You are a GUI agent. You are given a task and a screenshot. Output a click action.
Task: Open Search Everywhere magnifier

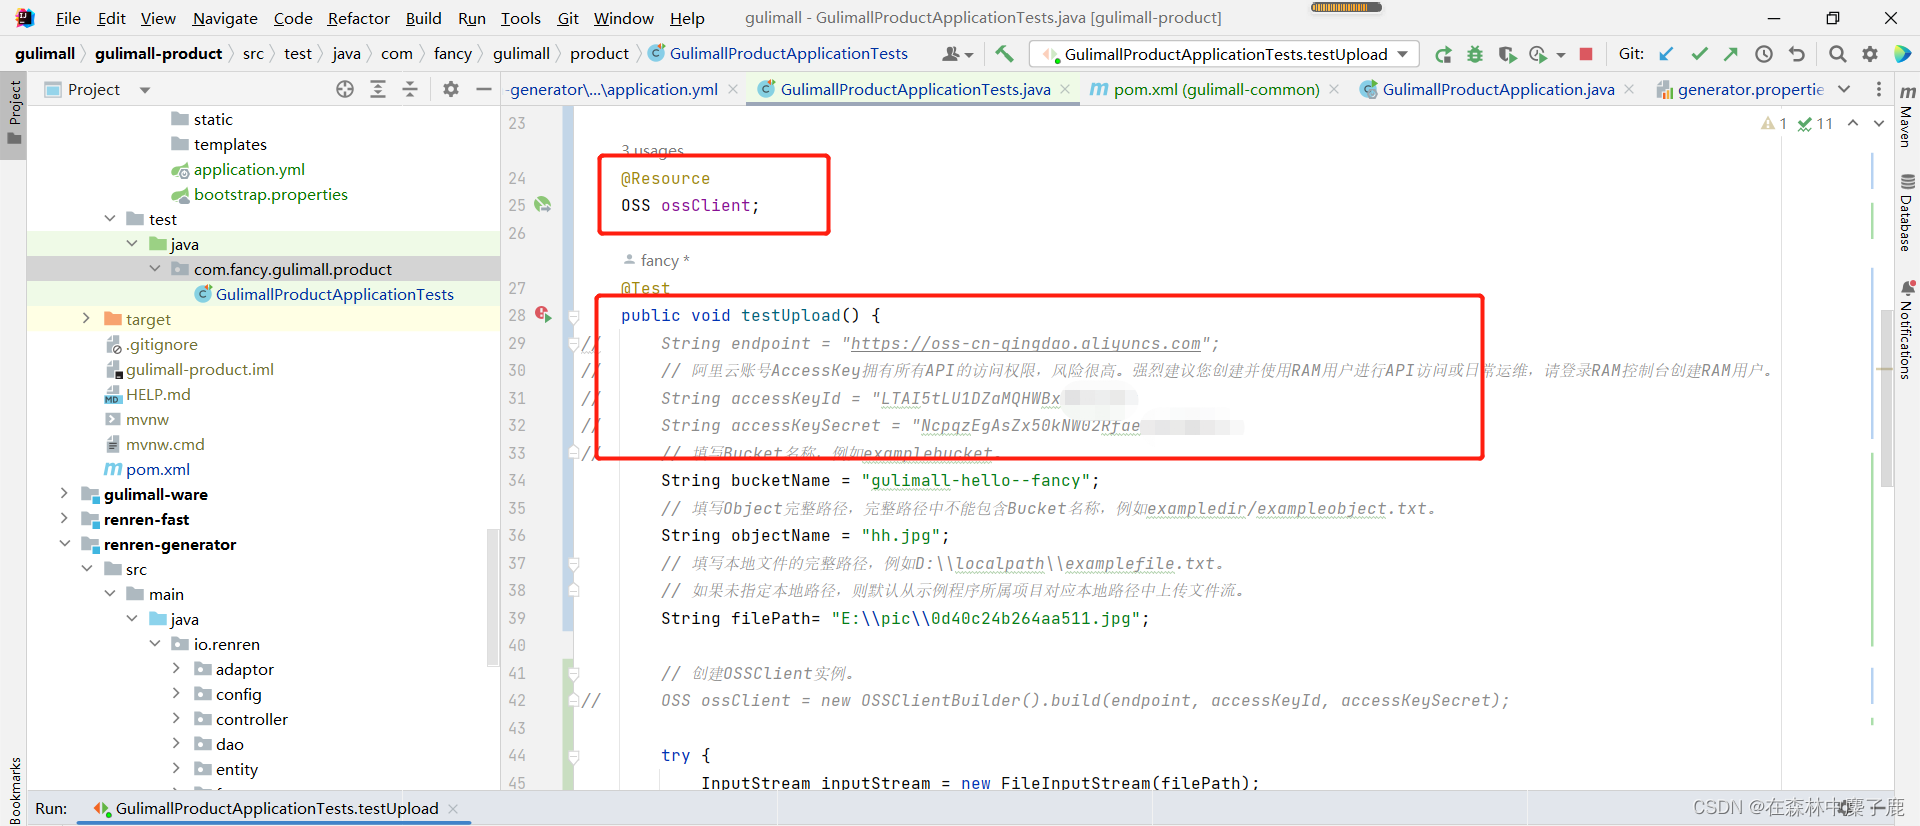[1837, 54]
